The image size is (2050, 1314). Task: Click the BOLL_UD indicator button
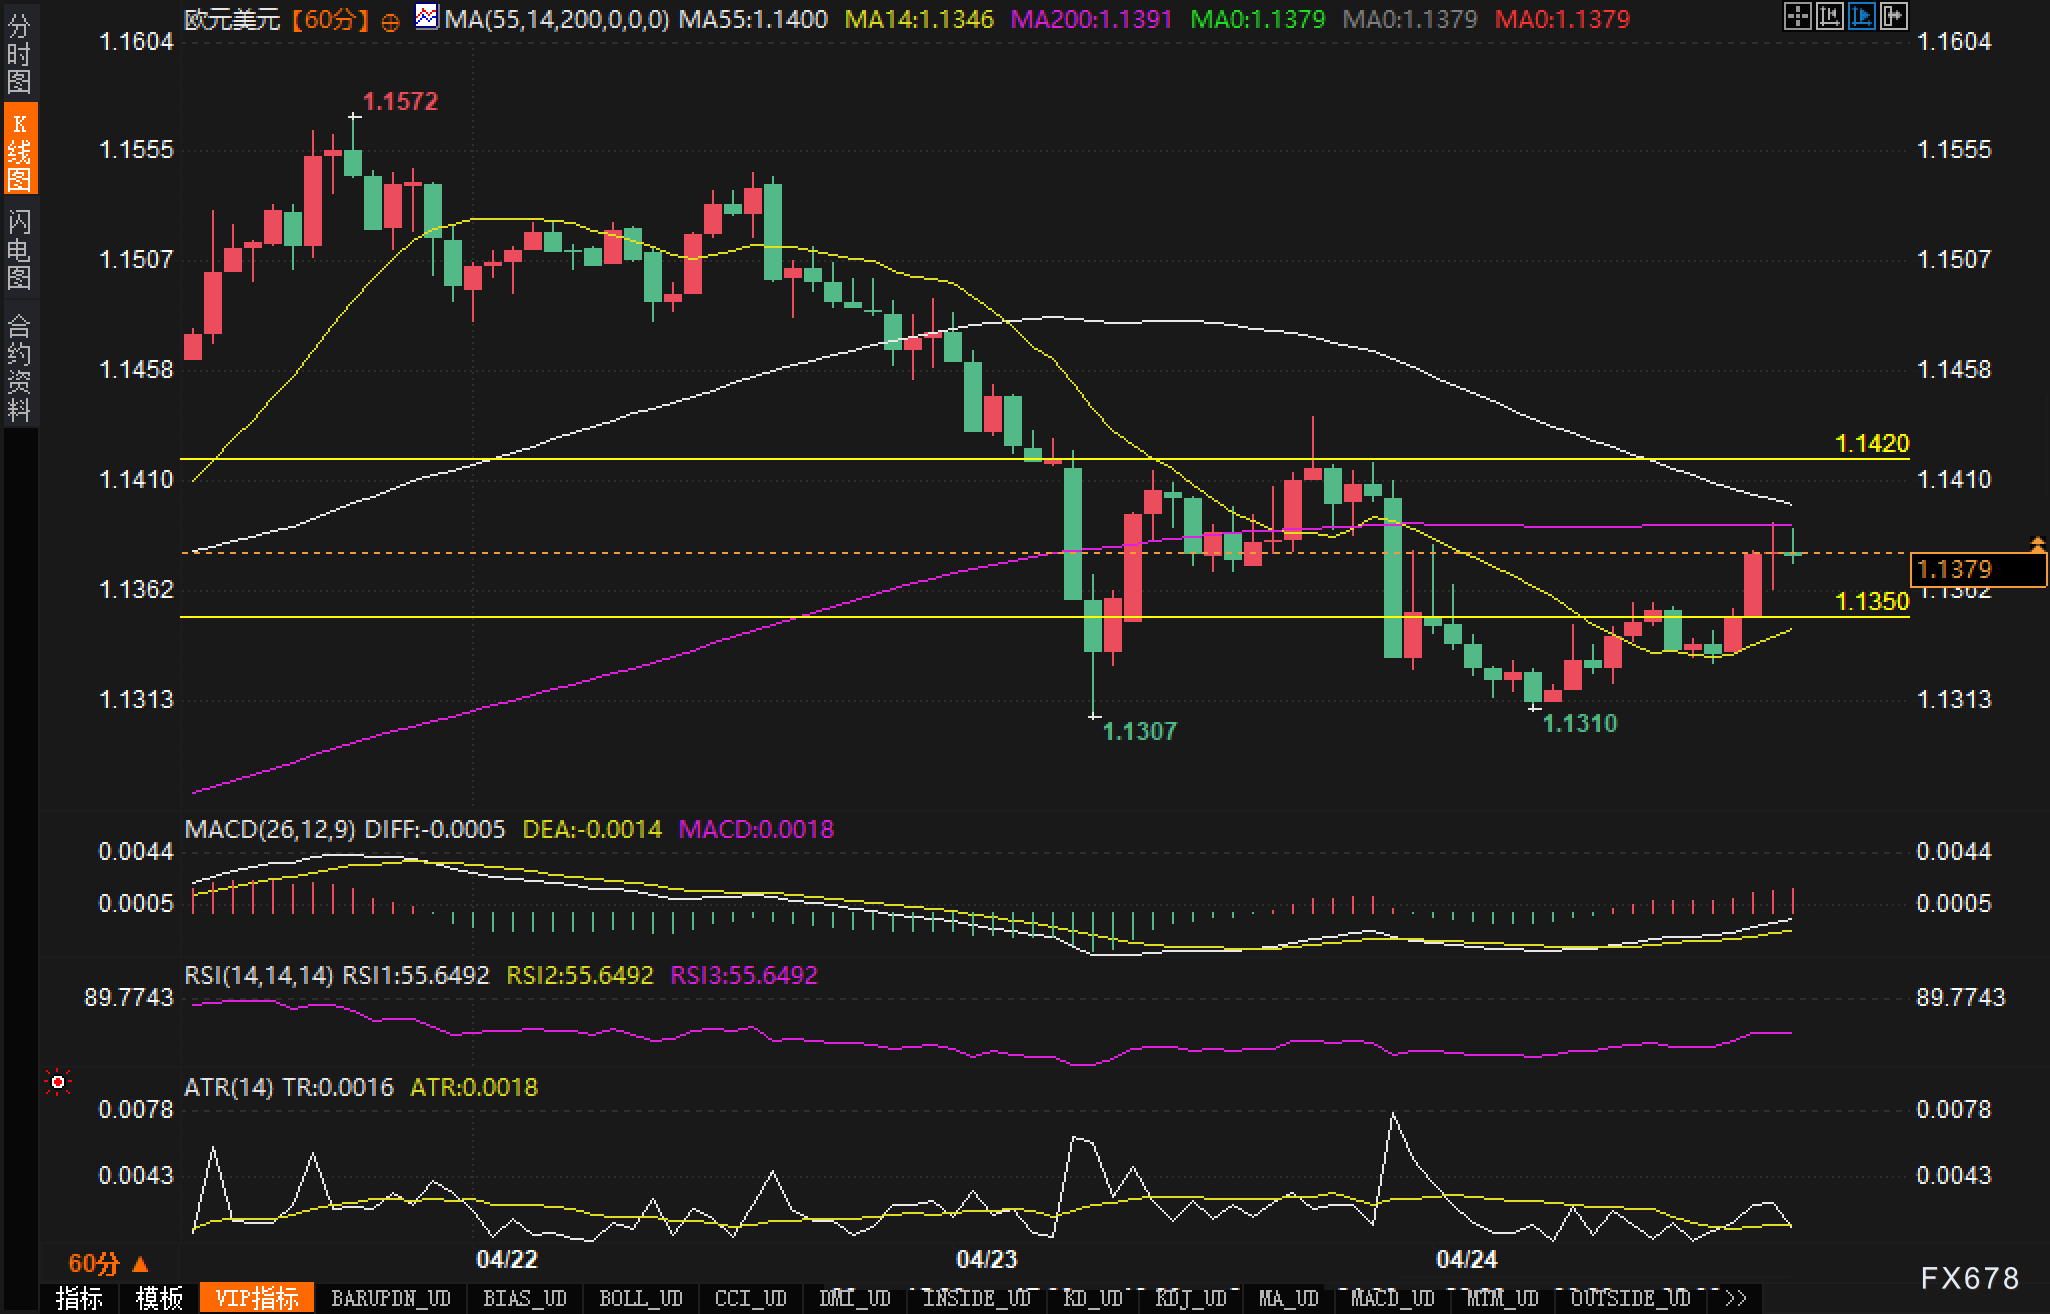pyautogui.click(x=641, y=1299)
